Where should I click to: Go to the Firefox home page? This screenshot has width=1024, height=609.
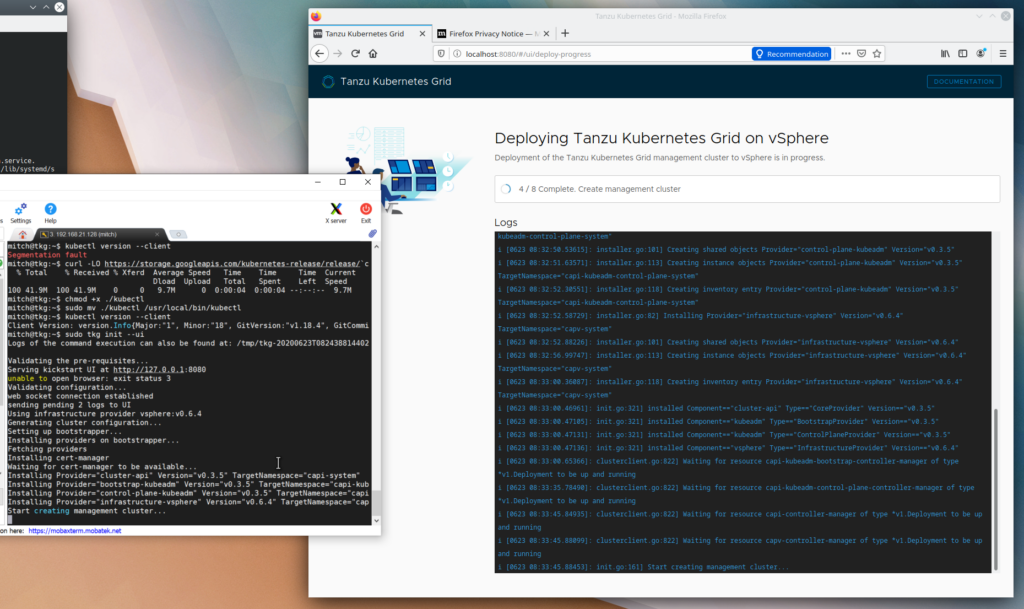[x=373, y=54]
